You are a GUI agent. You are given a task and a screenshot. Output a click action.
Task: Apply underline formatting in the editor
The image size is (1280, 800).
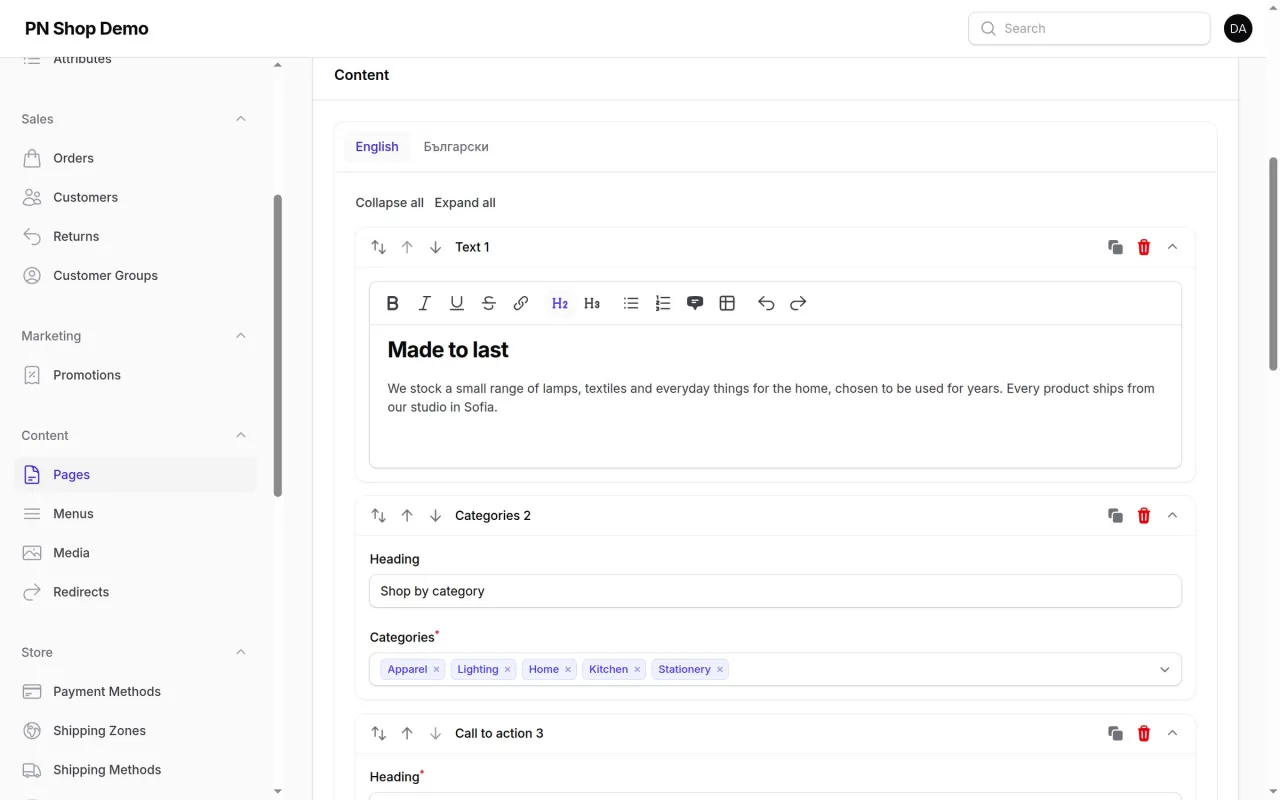457,303
